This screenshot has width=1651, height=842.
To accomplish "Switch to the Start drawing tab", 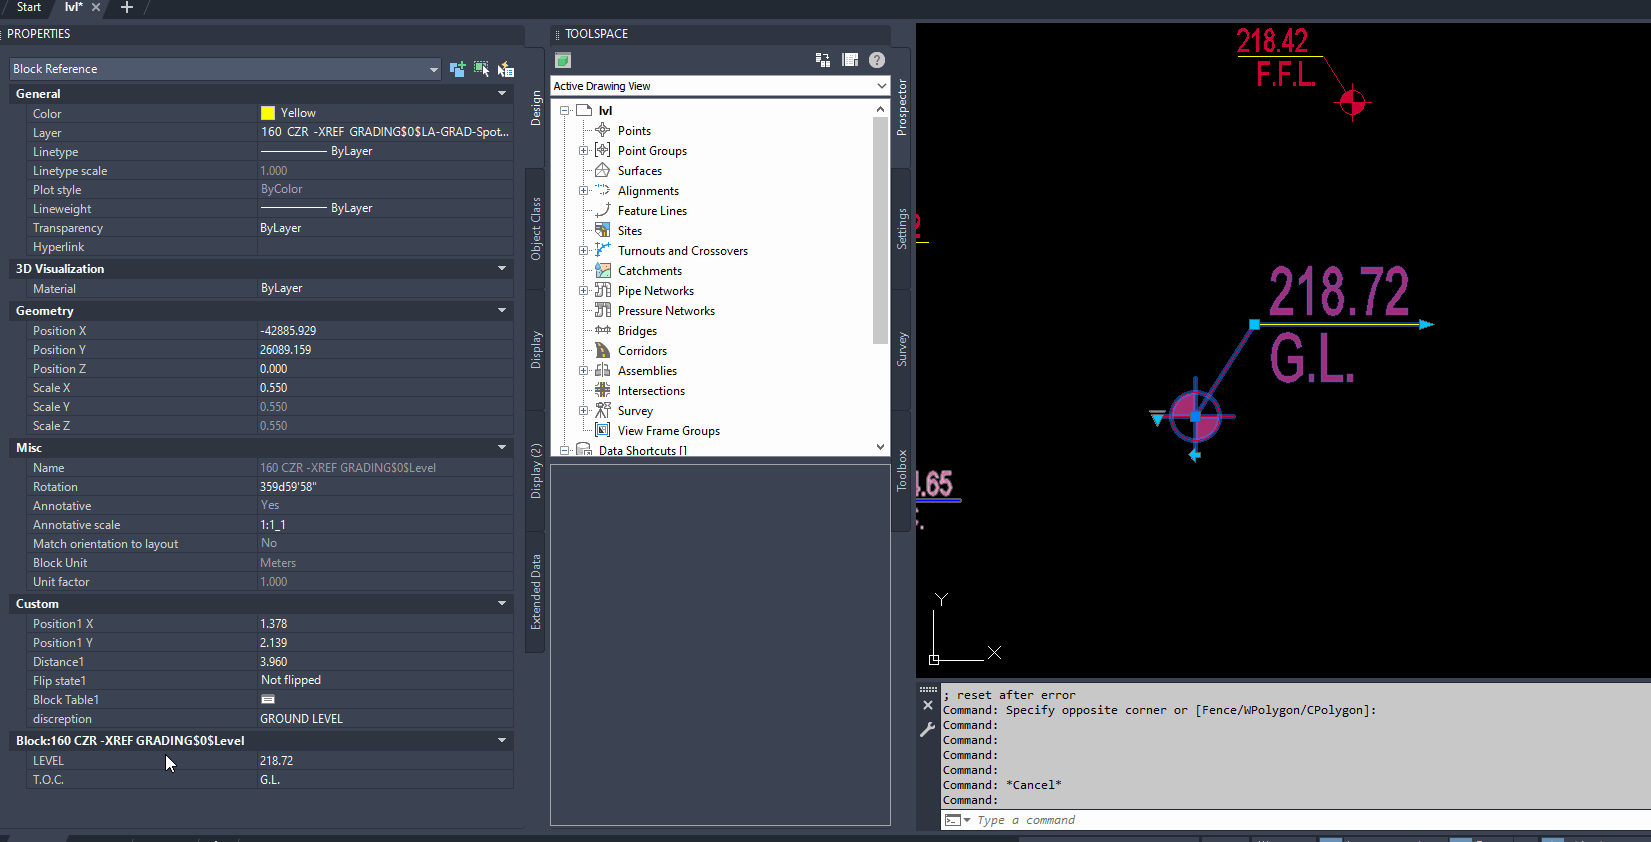I will coord(29,7).
